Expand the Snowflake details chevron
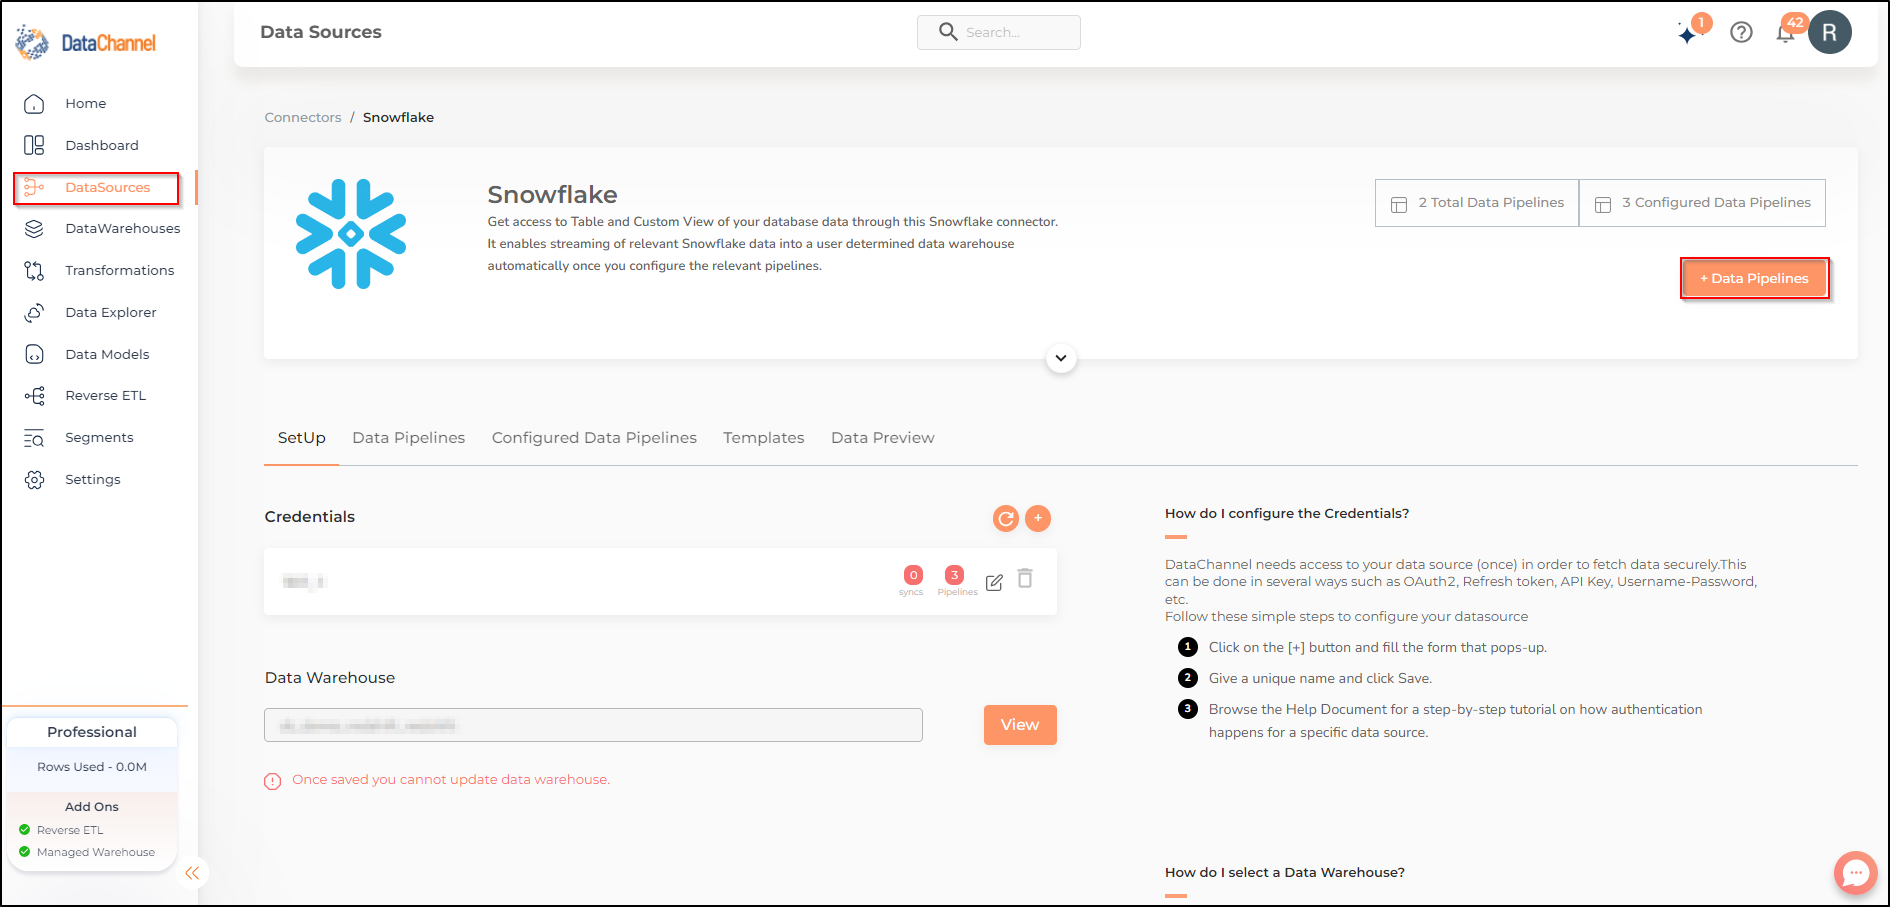The width and height of the screenshot is (1890, 907). click(1061, 358)
